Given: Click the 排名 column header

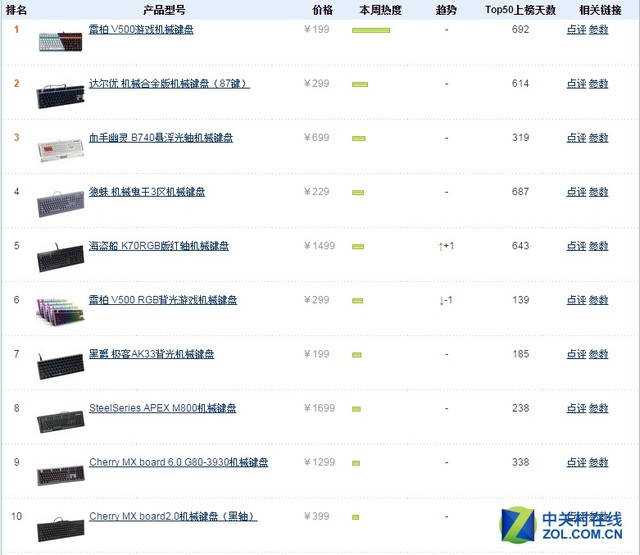Looking at the screenshot, I should click(16, 10).
